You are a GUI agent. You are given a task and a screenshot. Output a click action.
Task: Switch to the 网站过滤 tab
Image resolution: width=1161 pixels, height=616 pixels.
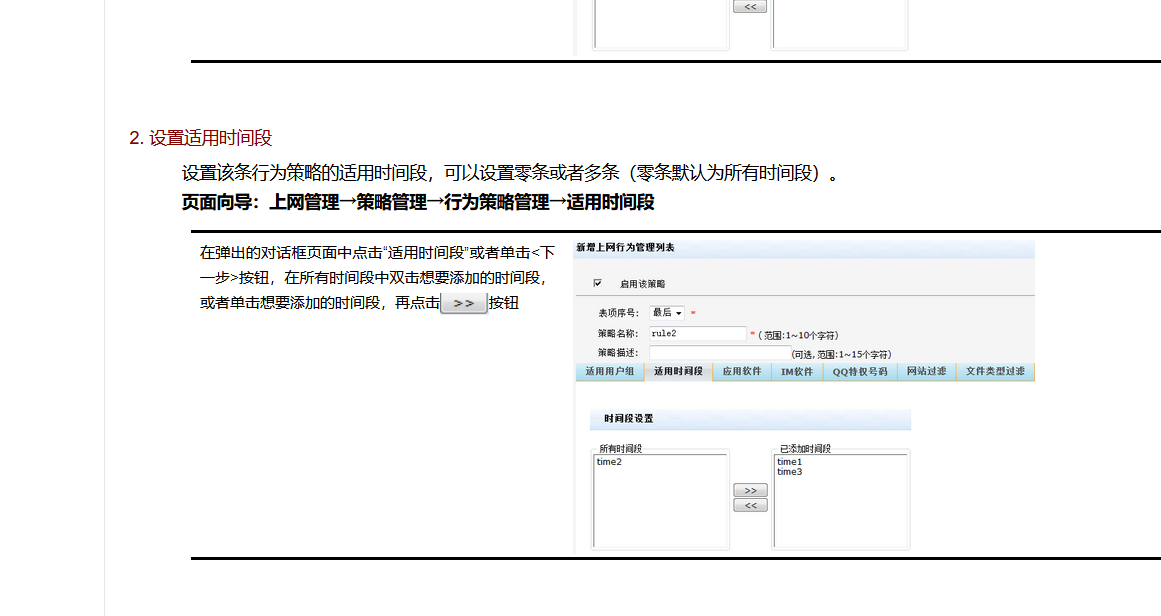(x=926, y=372)
